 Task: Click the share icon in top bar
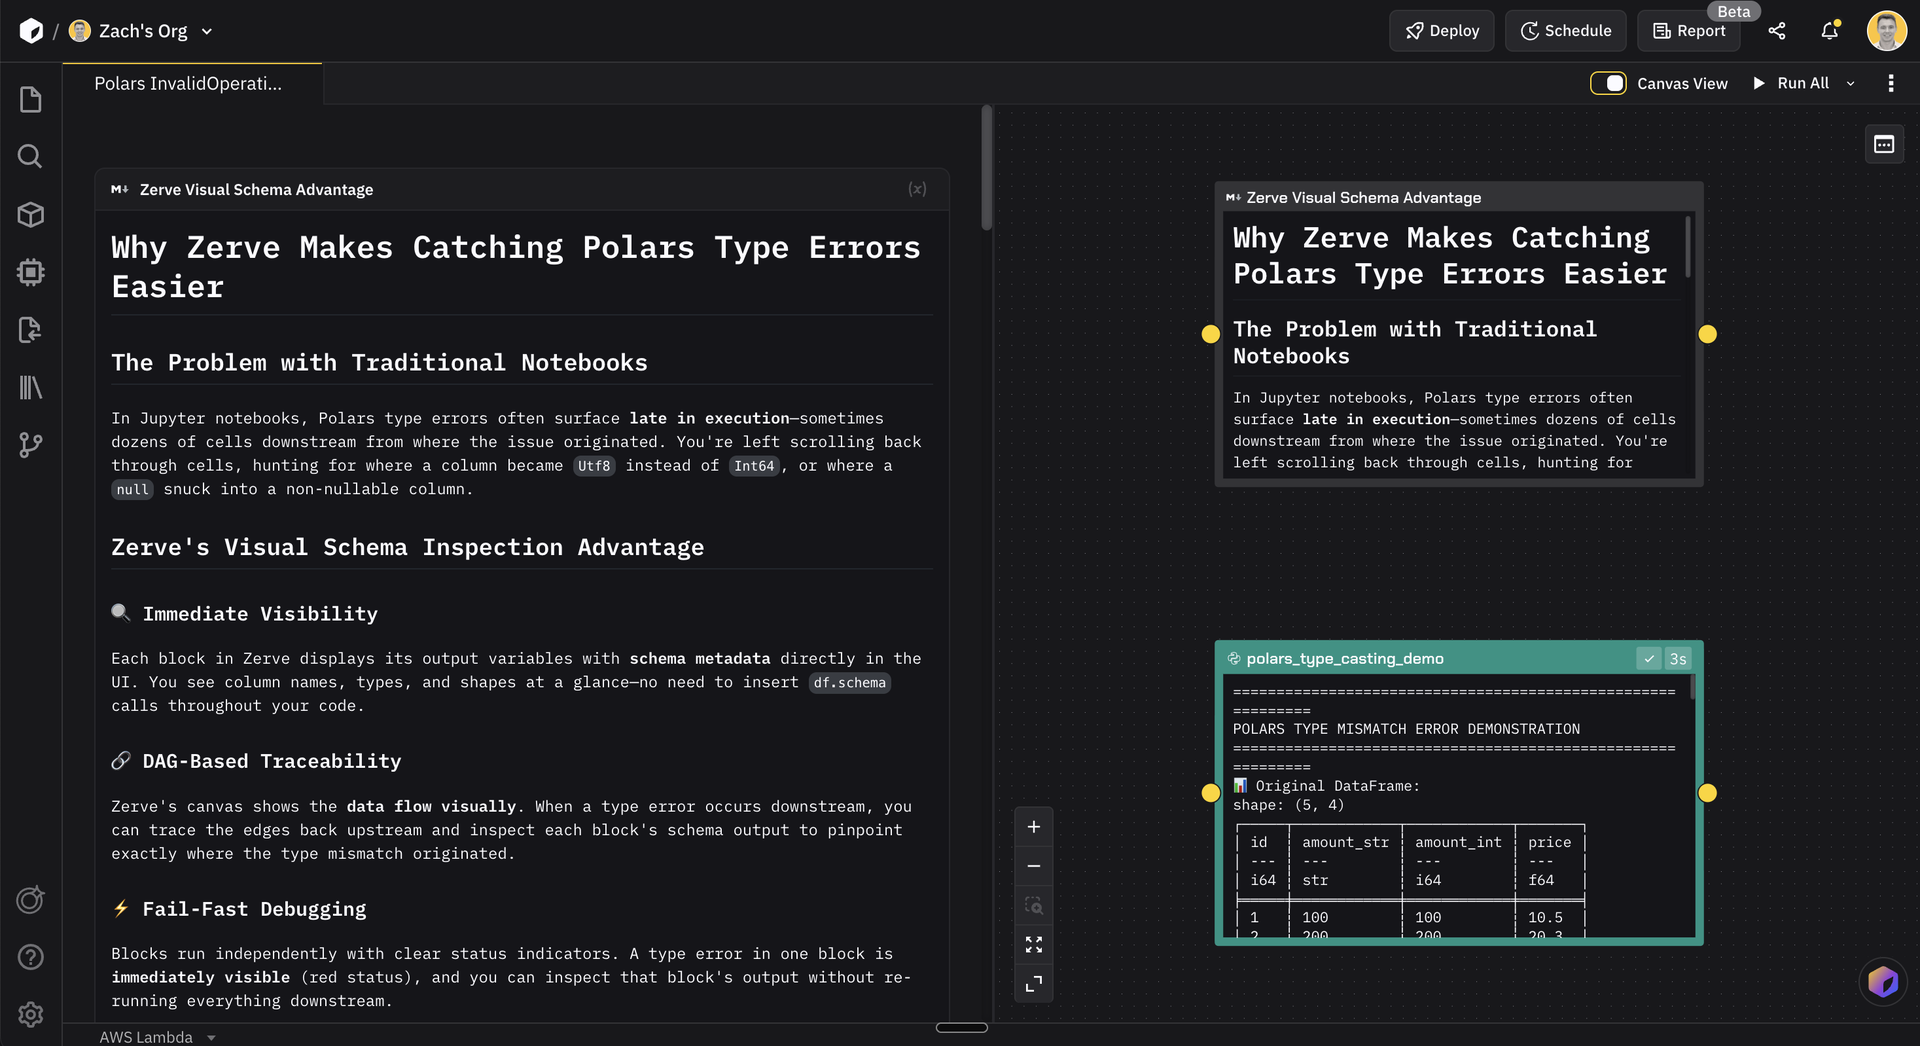coord(1777,31)
